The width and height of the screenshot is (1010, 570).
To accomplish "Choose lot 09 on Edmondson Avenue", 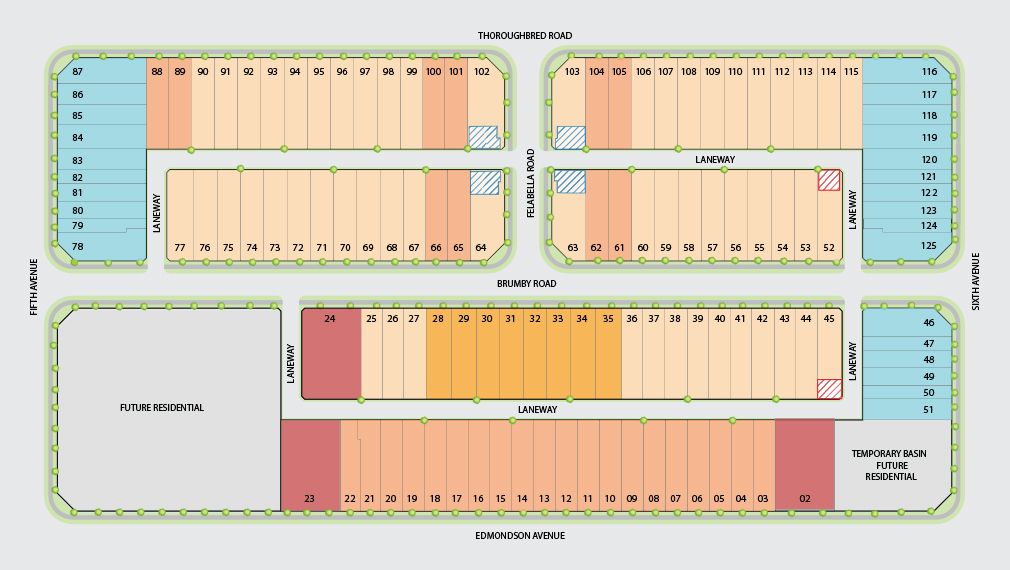I will click(632, 465).
